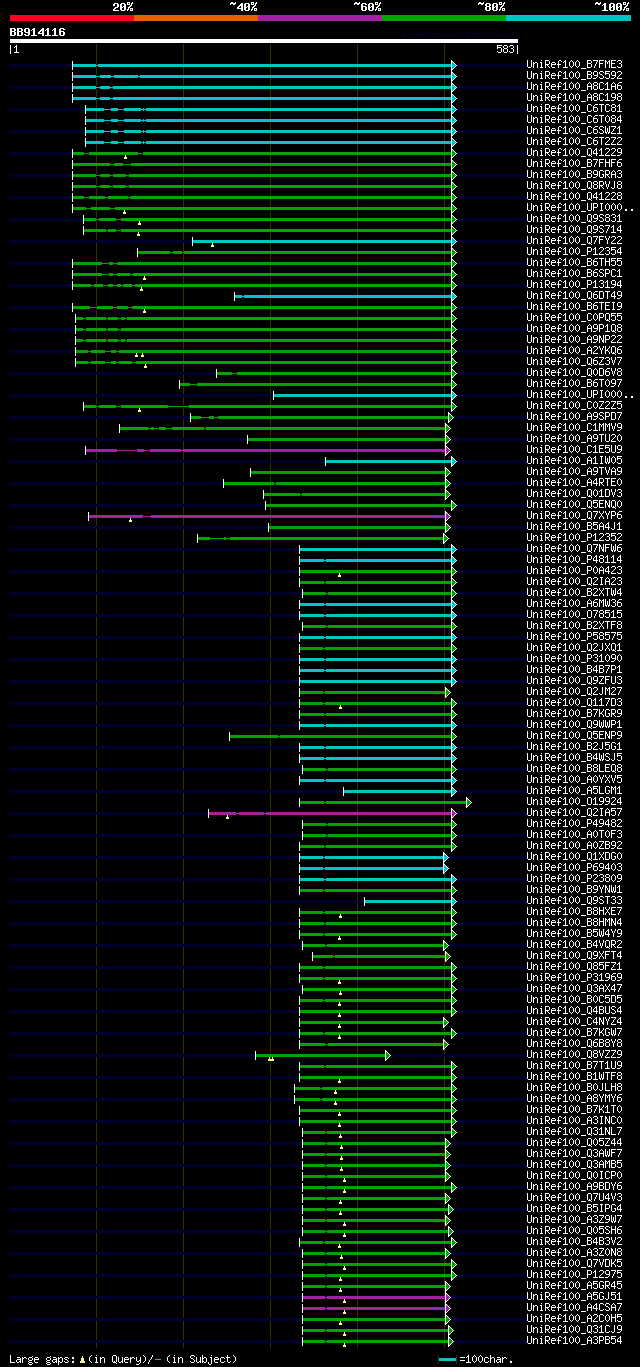Image resolution: width=640 pixels, height=1367 pixels.
Task: Open UniRef100_P58575 entry
Action: 574,637
